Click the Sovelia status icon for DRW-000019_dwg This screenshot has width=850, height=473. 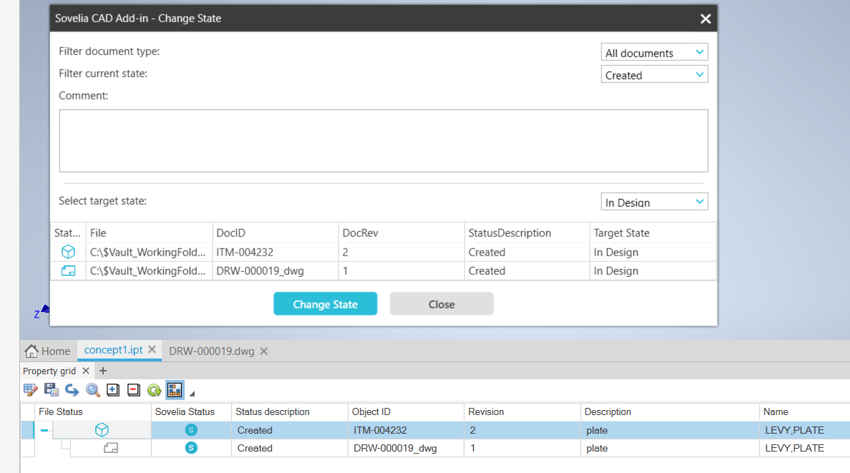click(191, 448)
